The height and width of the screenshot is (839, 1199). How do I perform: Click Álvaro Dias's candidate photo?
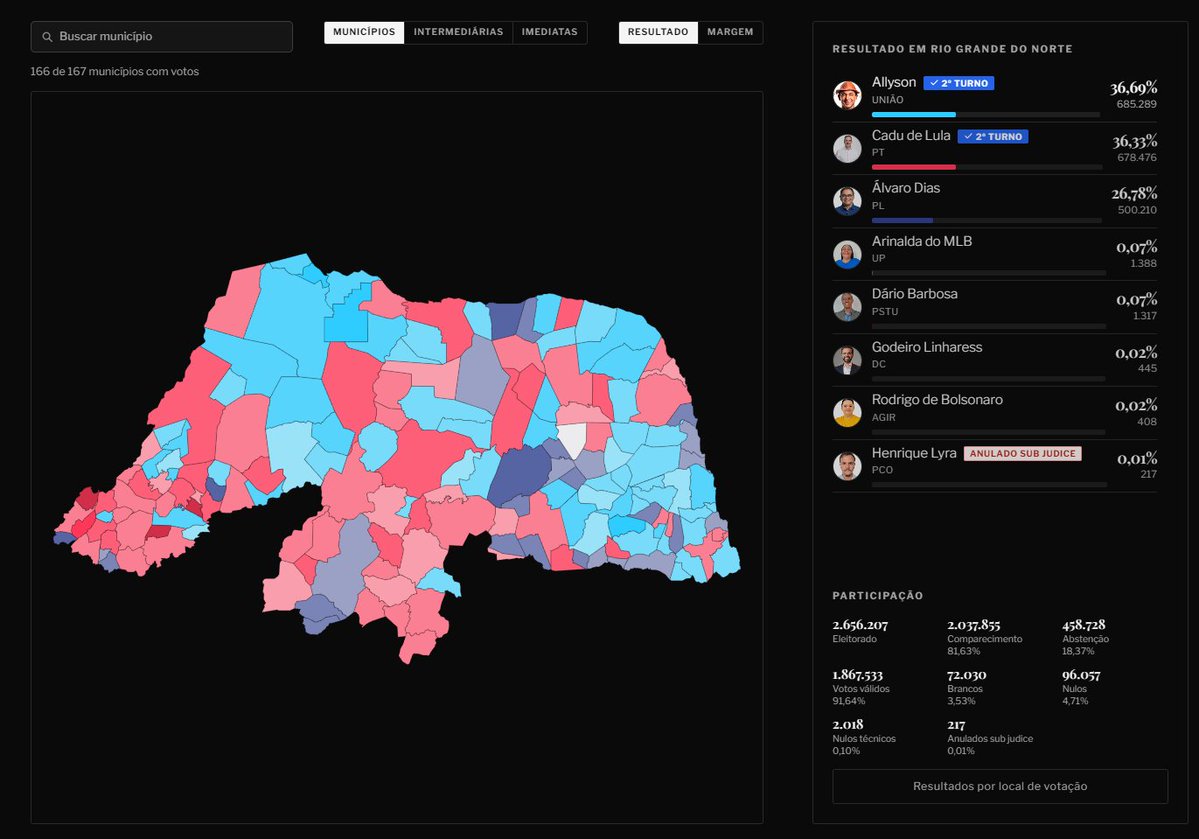click(847, 201)
